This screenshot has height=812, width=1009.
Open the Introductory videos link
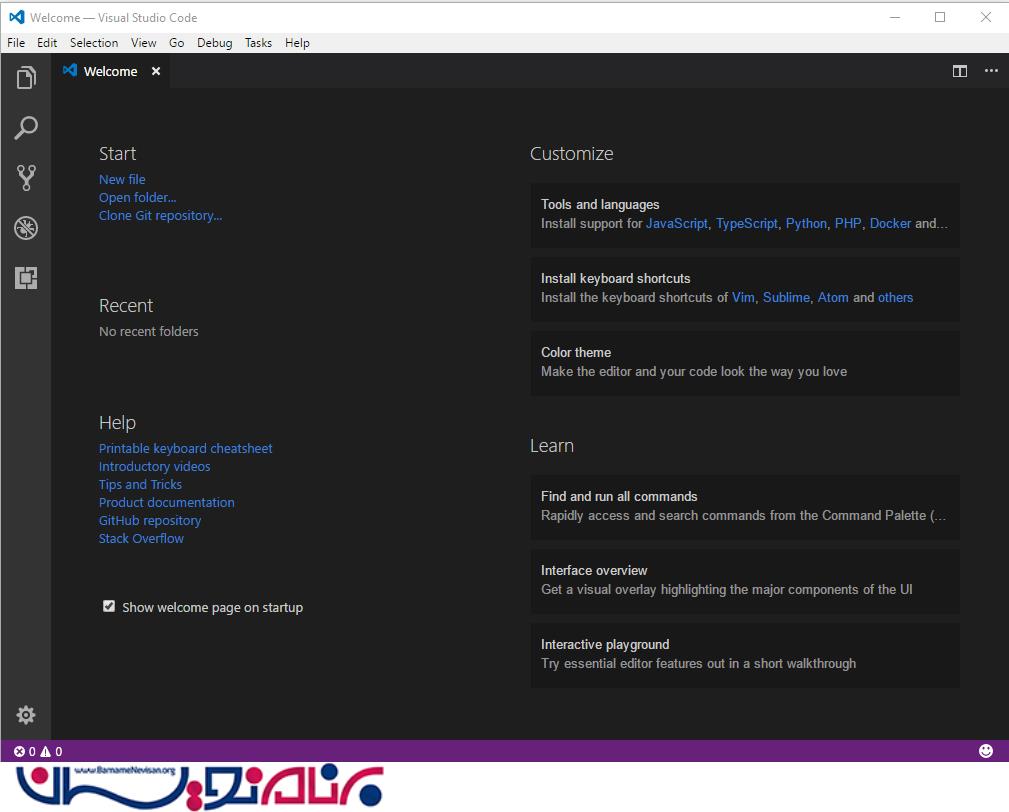coord(154,466)
